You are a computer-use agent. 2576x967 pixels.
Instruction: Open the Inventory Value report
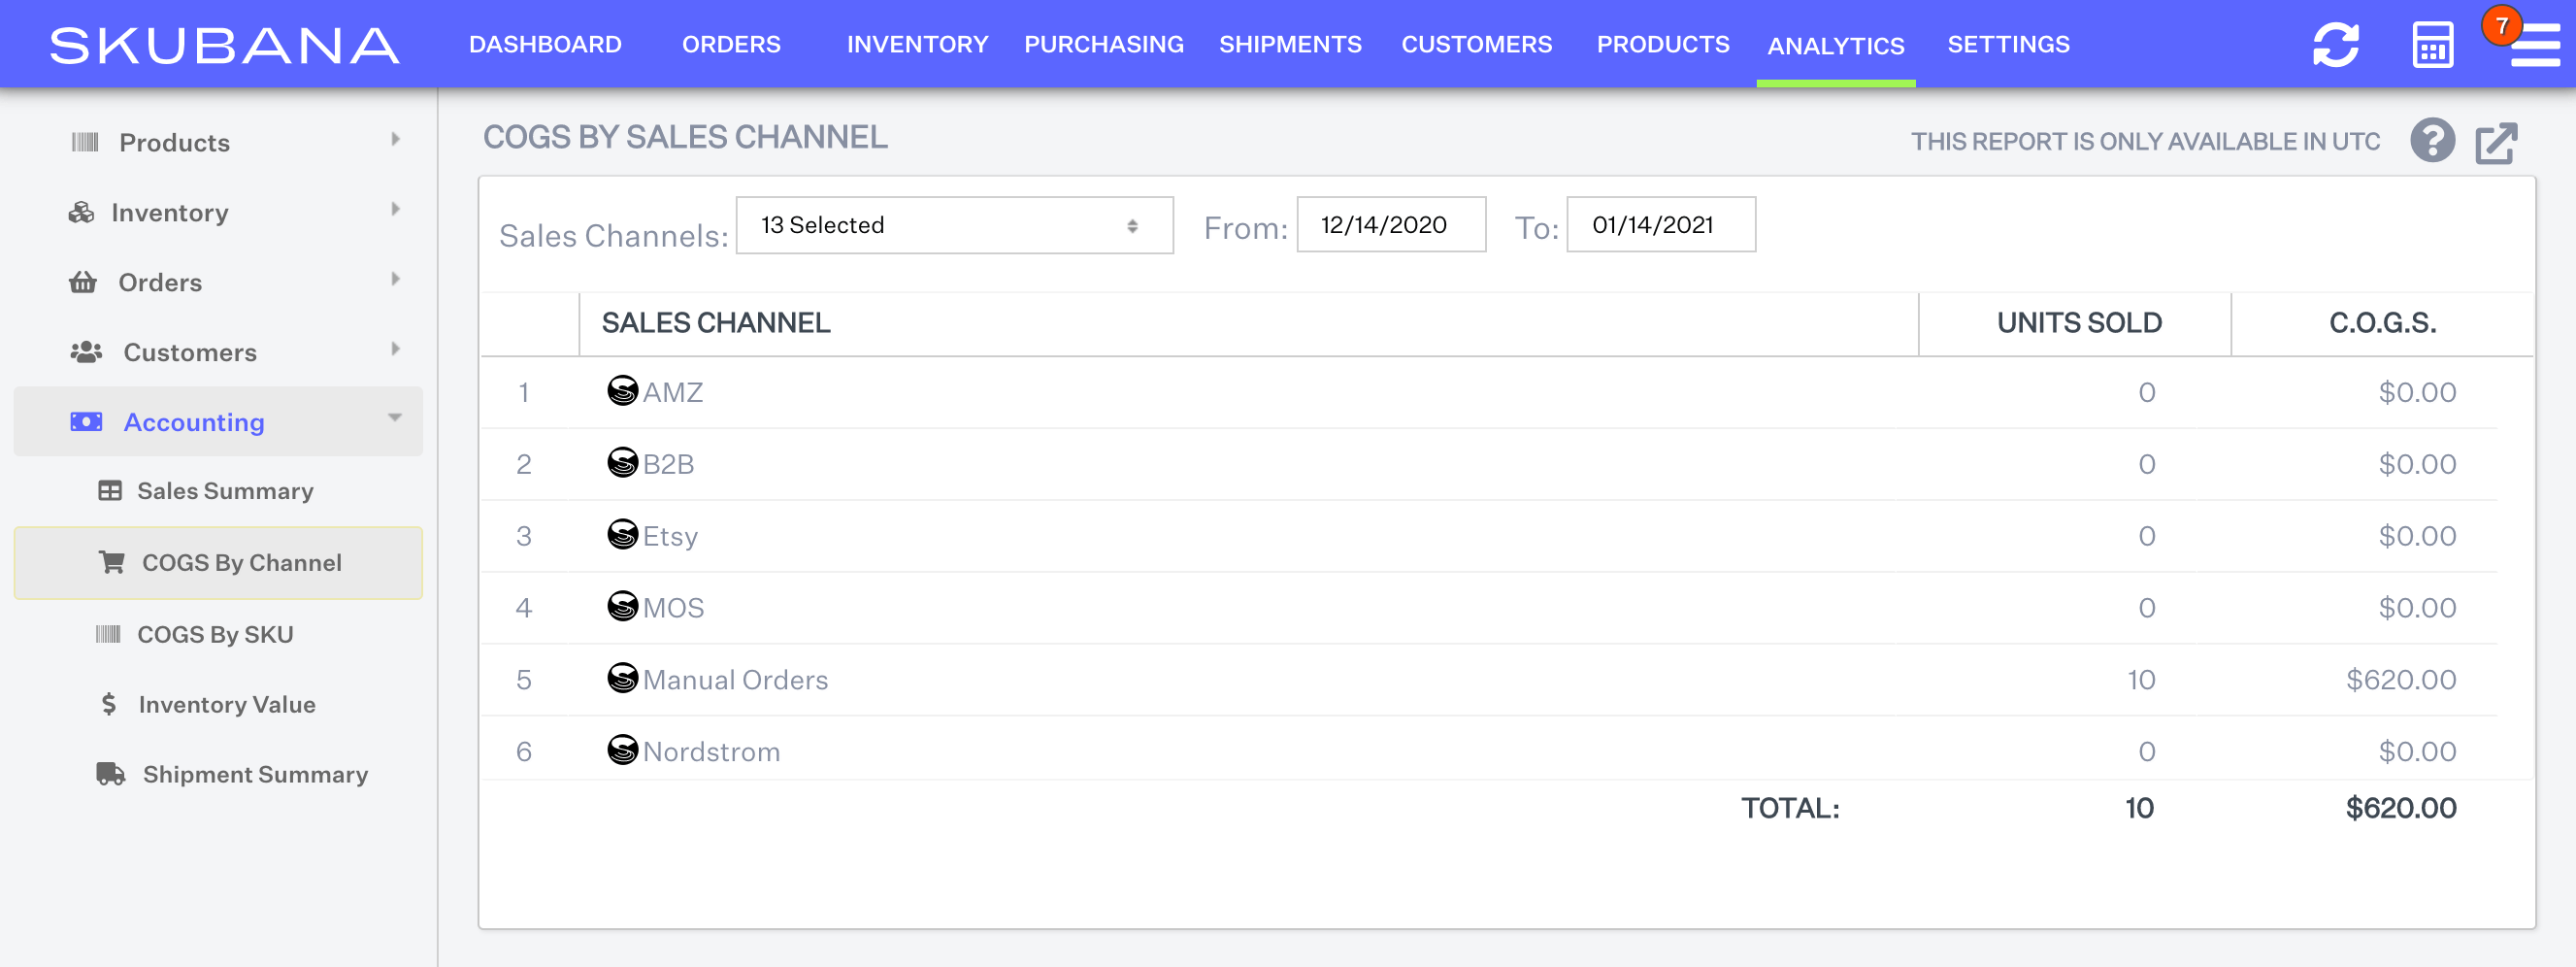[227, 704]
